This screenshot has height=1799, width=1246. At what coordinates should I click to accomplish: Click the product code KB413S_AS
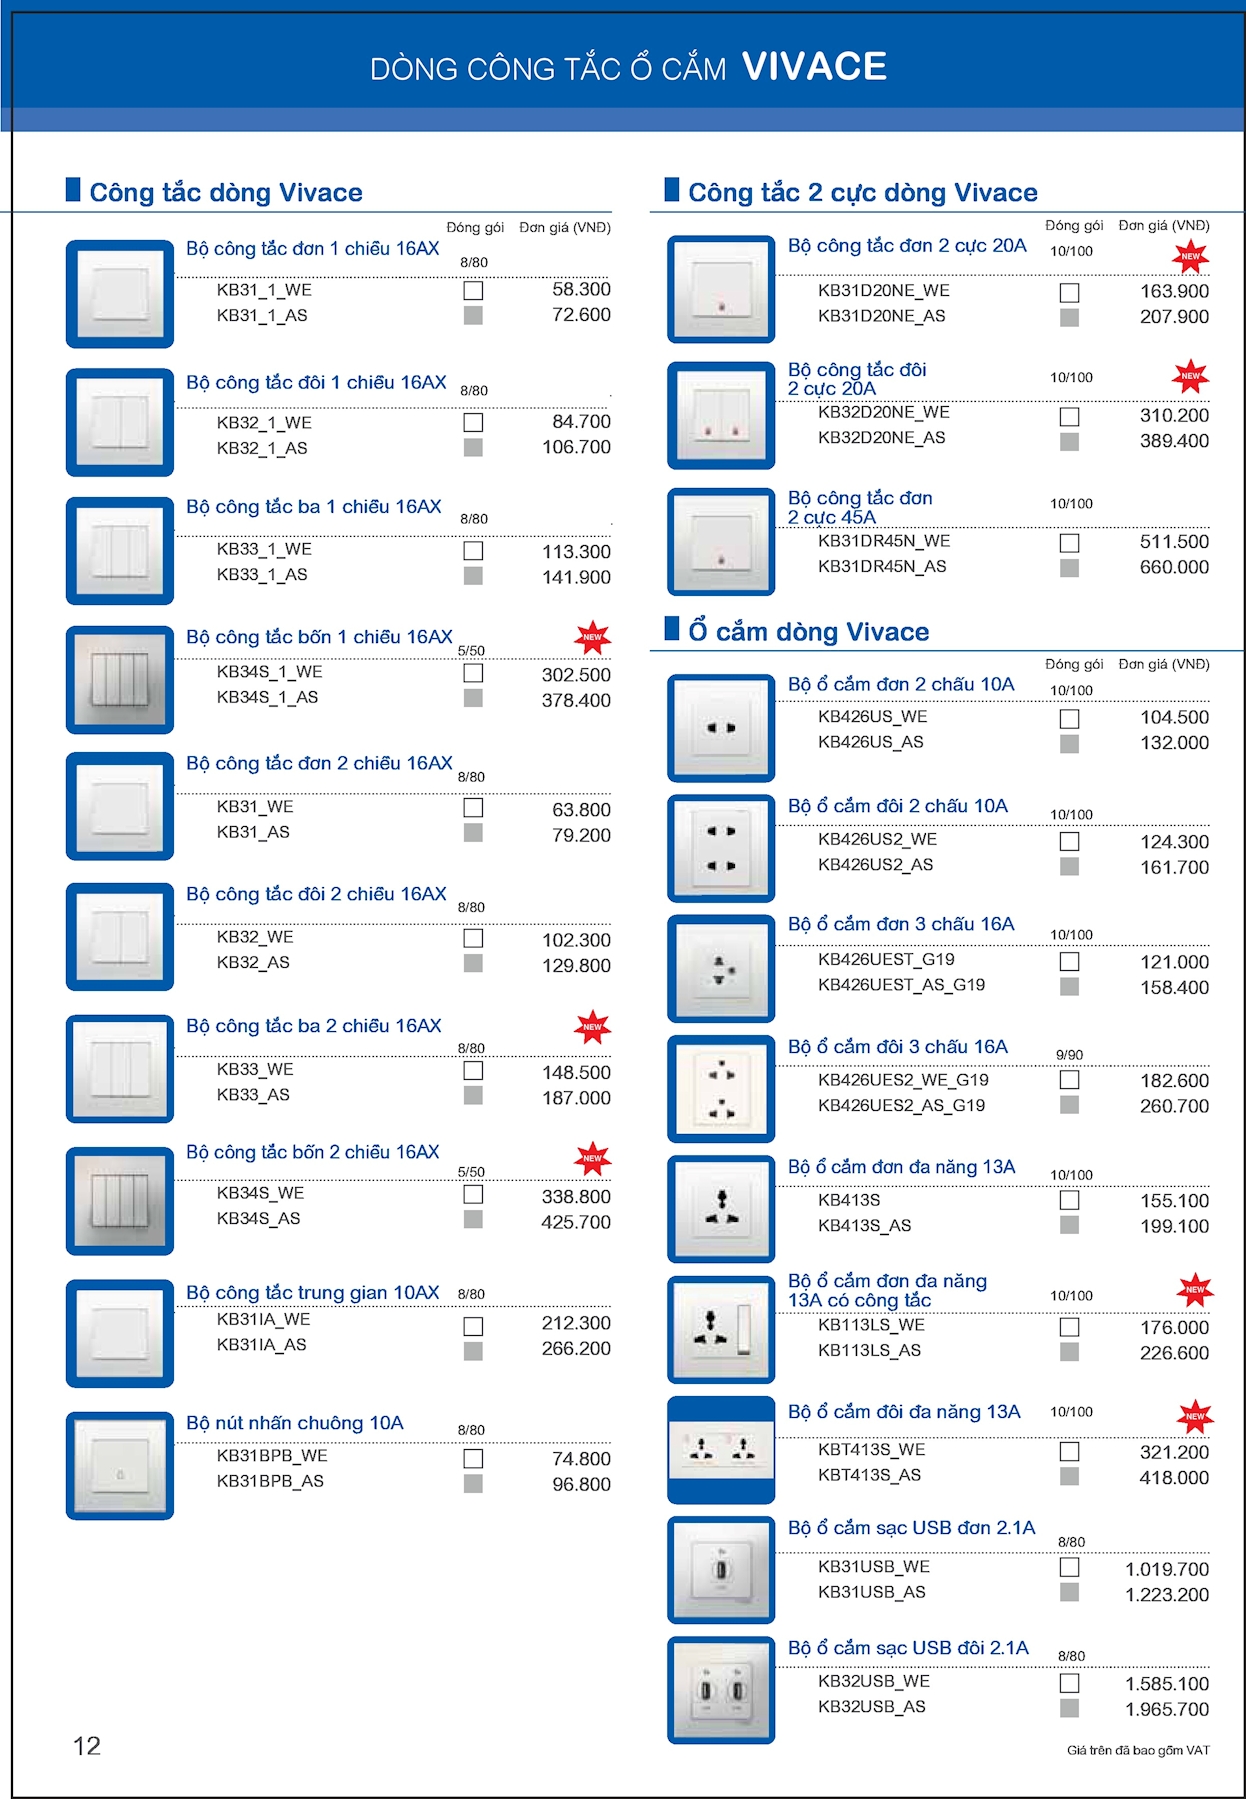pos(864,1225)
